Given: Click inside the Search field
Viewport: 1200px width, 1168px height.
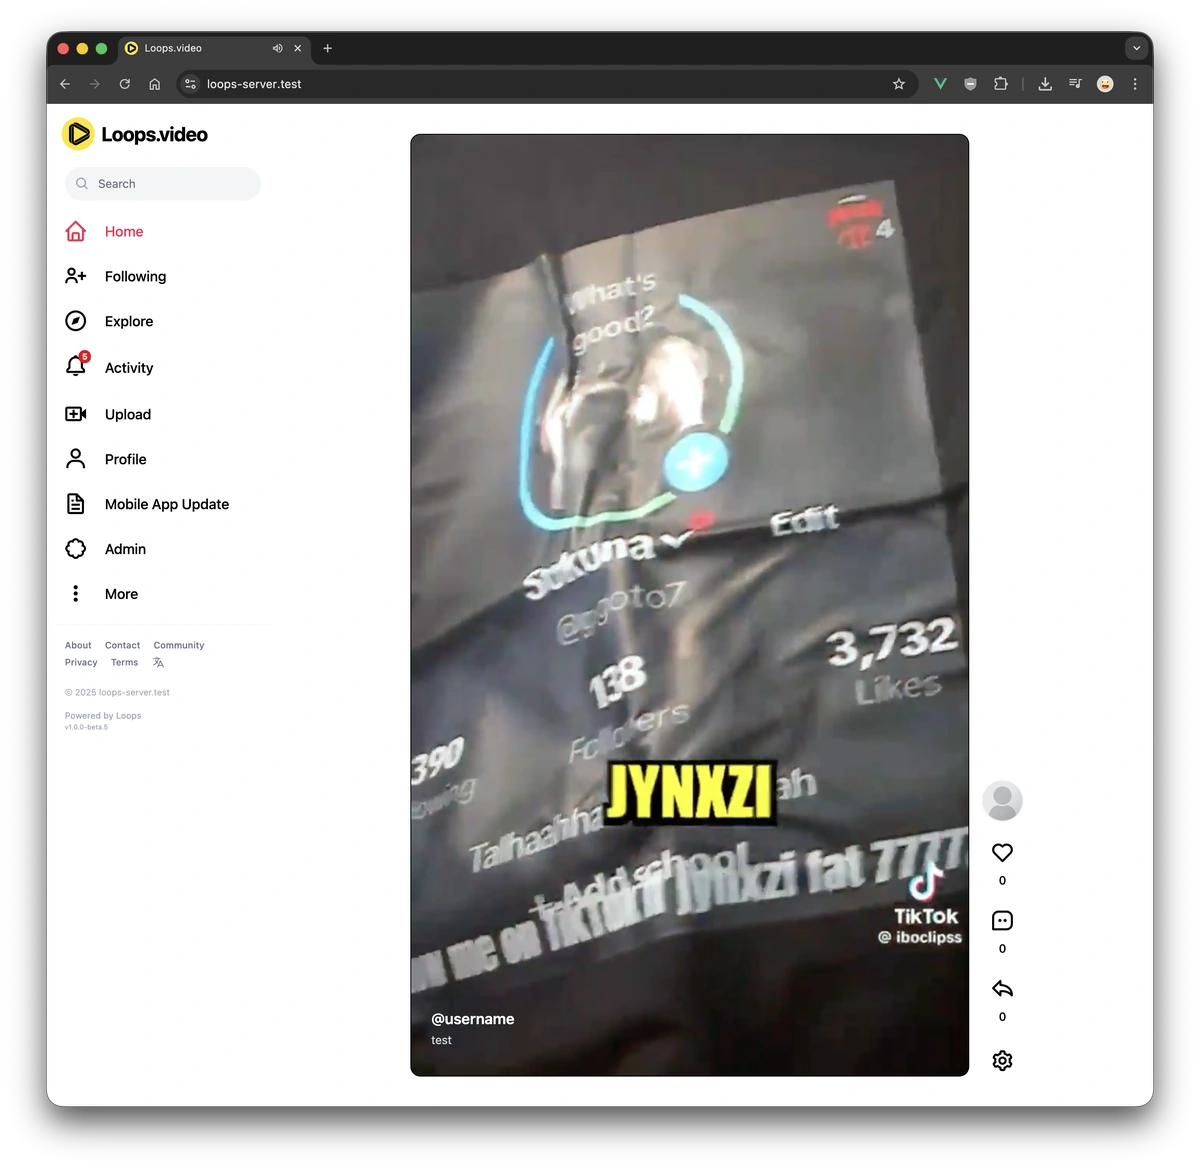Looking at the screenshot, I should pyautogui.click(x=162, y=183).
